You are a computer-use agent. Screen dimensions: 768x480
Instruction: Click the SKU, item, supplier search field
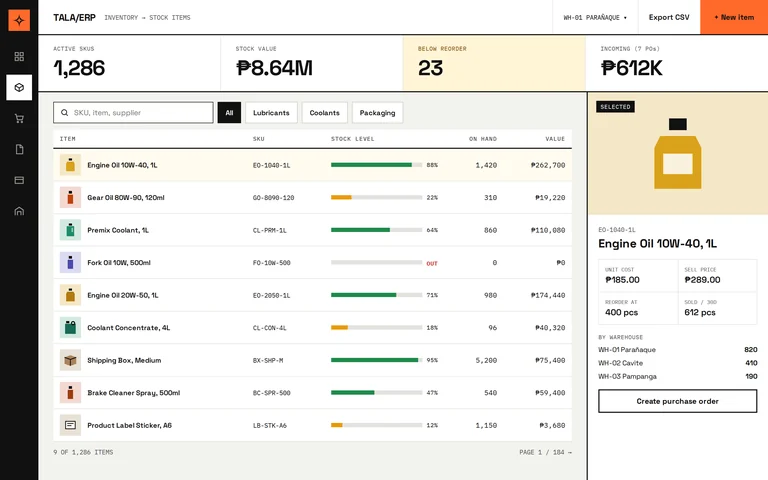(x=133, y=113)
